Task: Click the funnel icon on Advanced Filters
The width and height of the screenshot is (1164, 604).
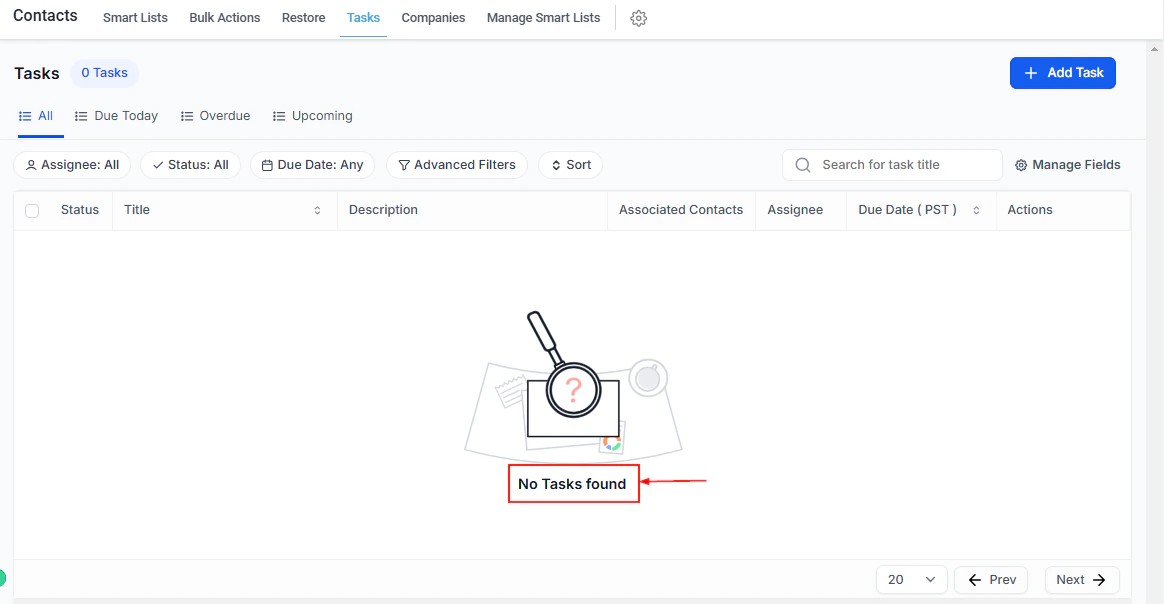Action: (x=402, y=164)
